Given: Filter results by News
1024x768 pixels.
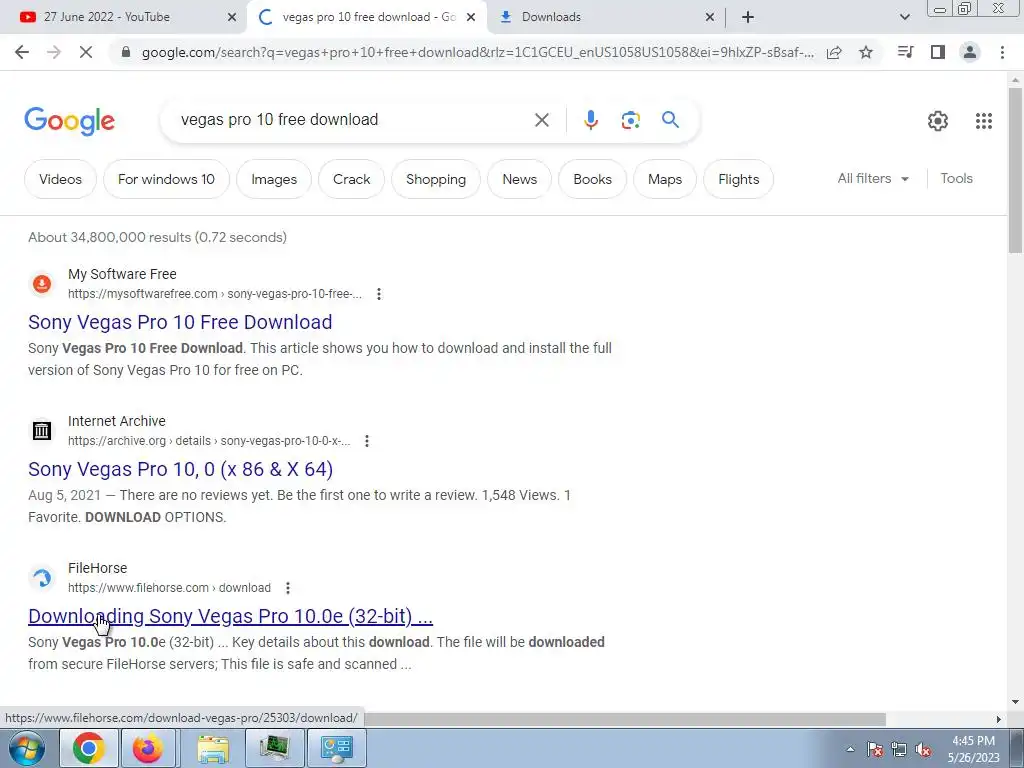Looking at the screenshot, I should (519, 179).
